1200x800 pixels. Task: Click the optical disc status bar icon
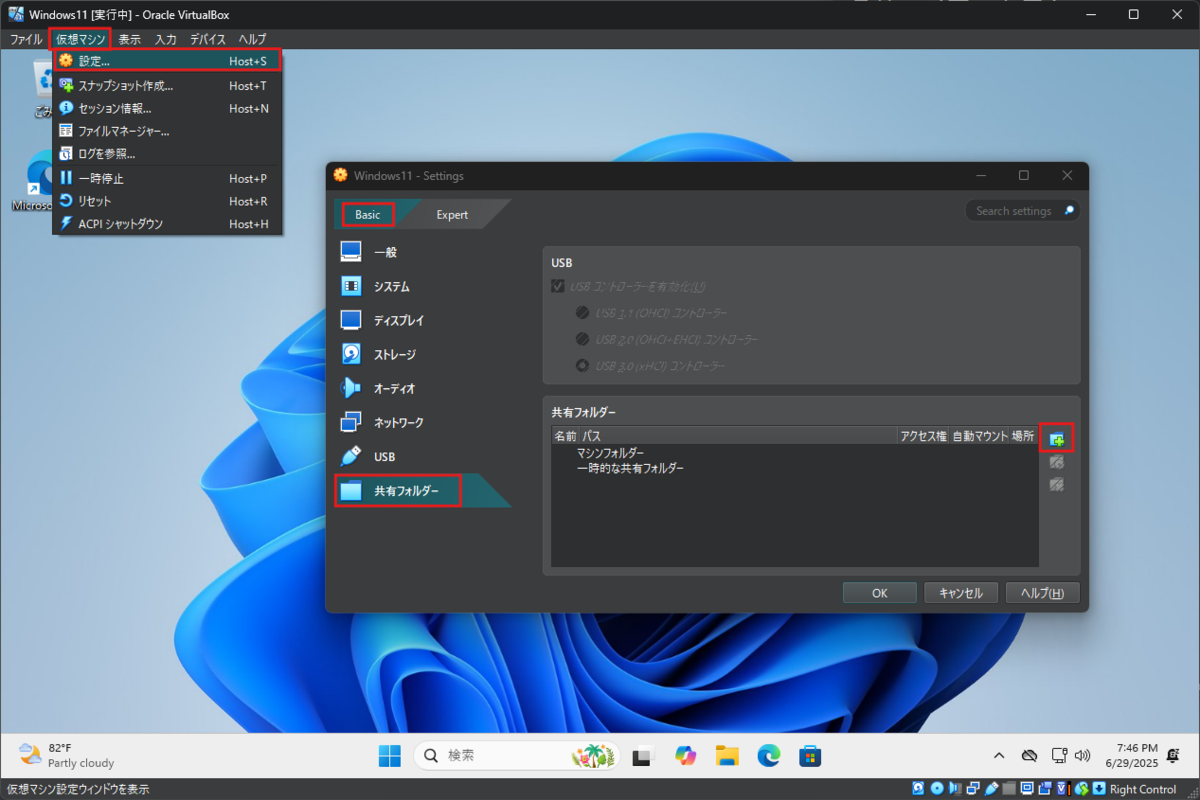tap(937, 789)
